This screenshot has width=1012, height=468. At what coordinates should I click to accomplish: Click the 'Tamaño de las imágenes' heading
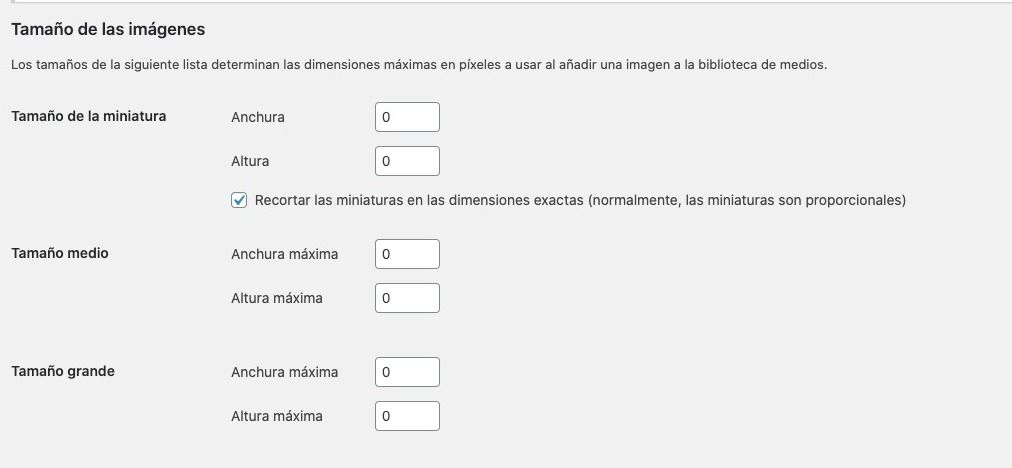tap(108, 29)
